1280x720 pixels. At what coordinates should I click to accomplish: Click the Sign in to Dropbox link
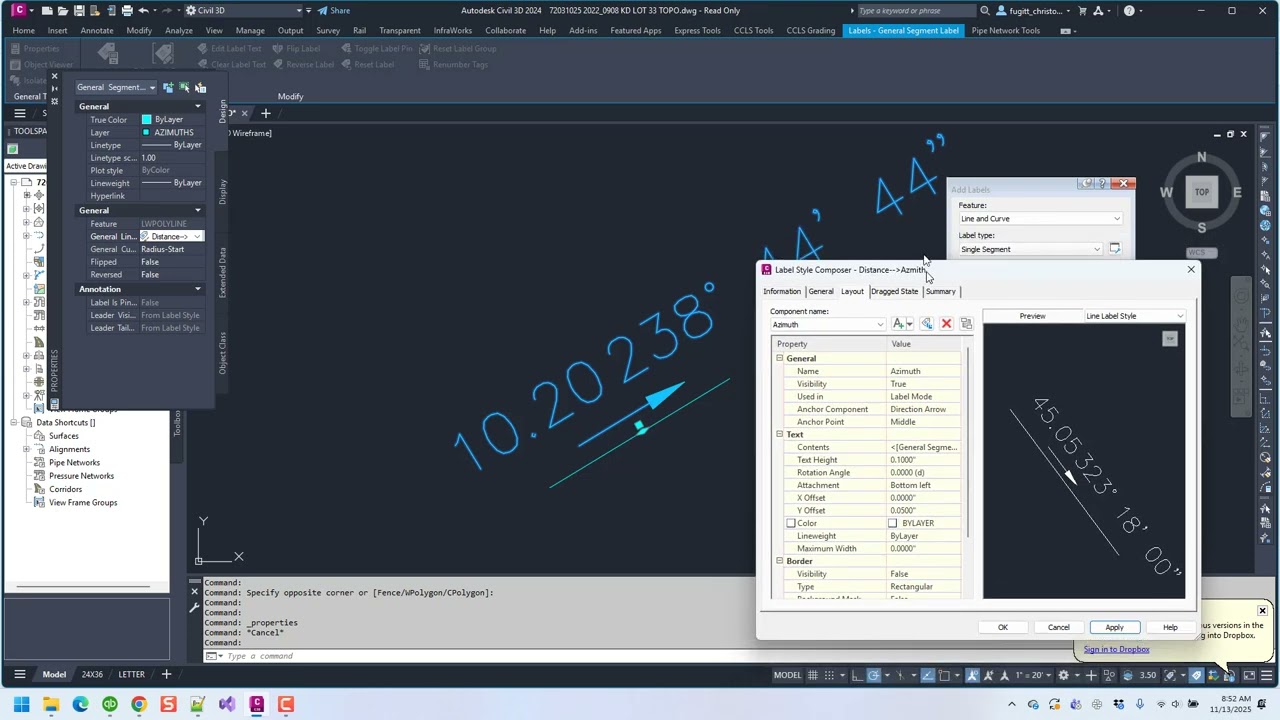[1116, 649]
